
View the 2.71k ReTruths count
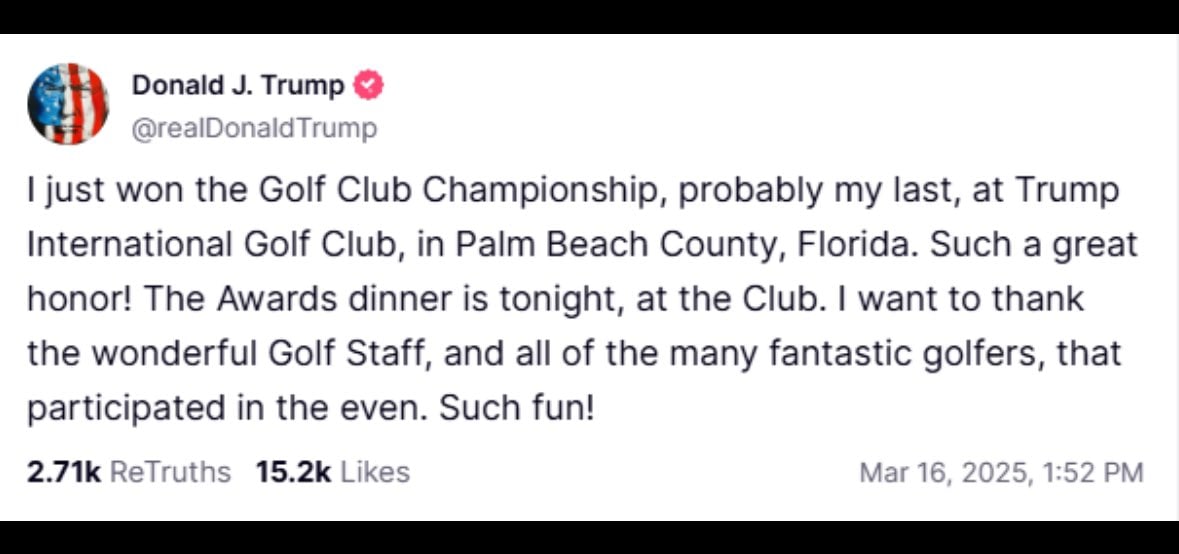pyautogui.click(x=129, y=472)
